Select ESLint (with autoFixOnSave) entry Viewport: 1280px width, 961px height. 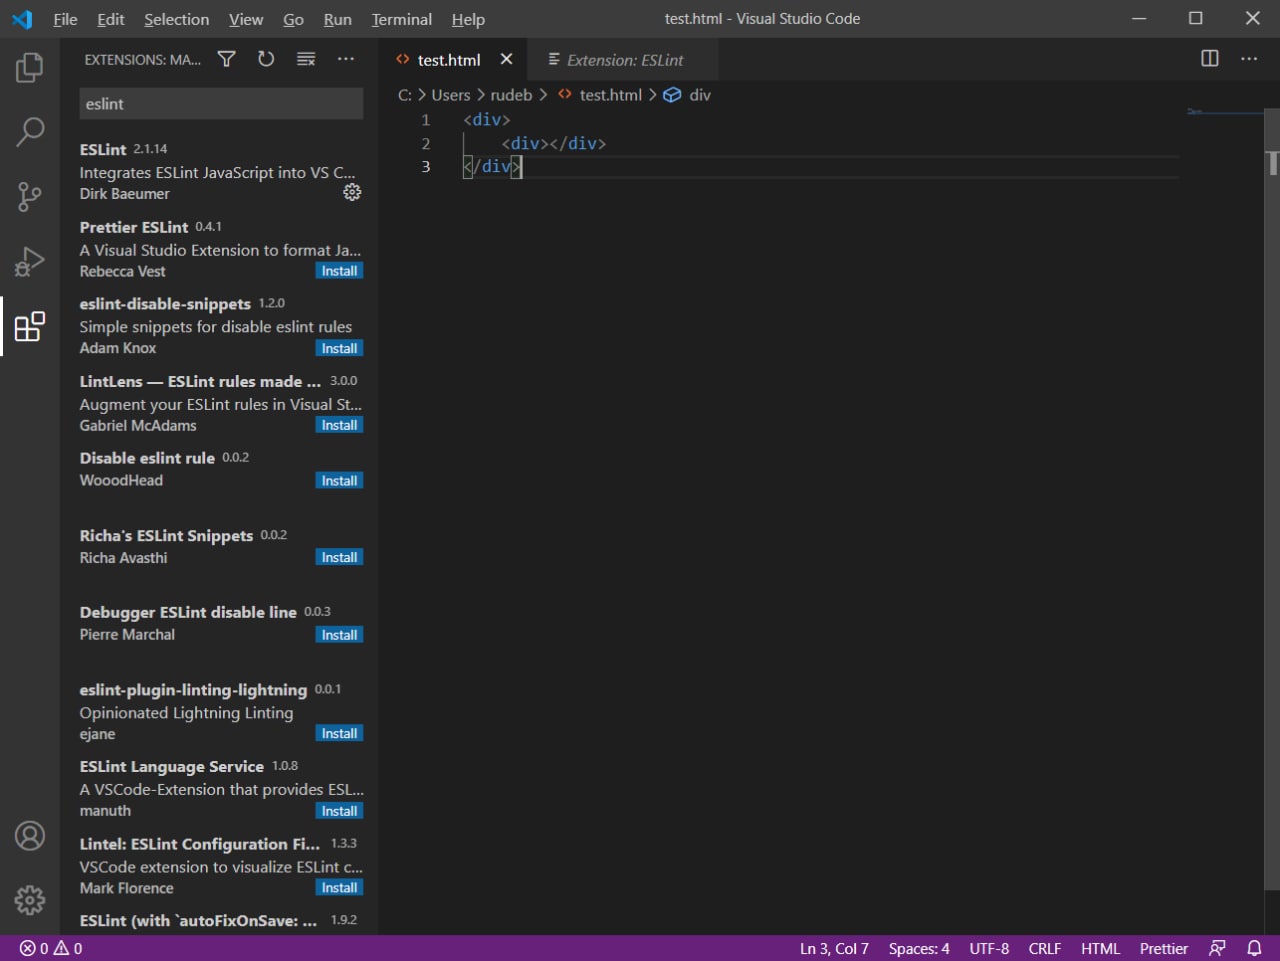220,921
